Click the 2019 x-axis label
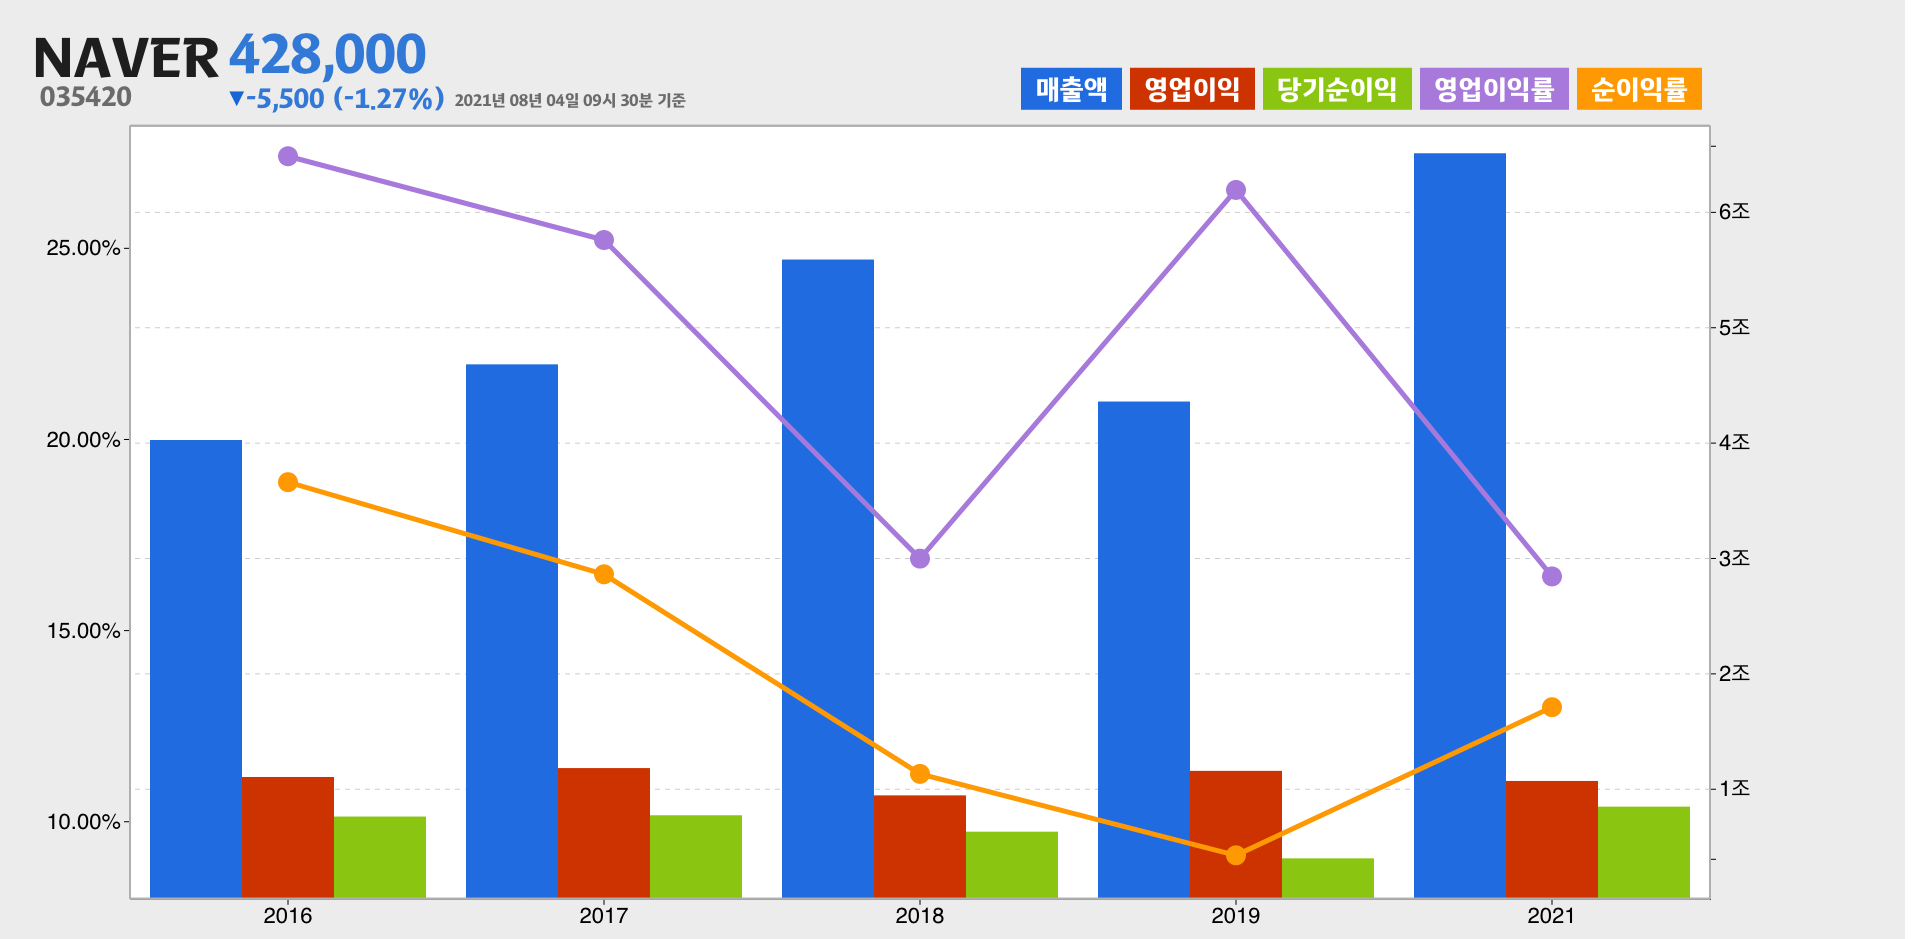The image size is (1920, 939). 1236,916
